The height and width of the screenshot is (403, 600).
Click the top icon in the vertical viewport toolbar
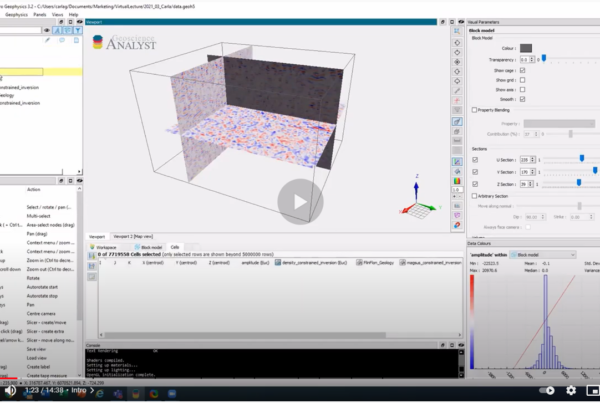457,31
